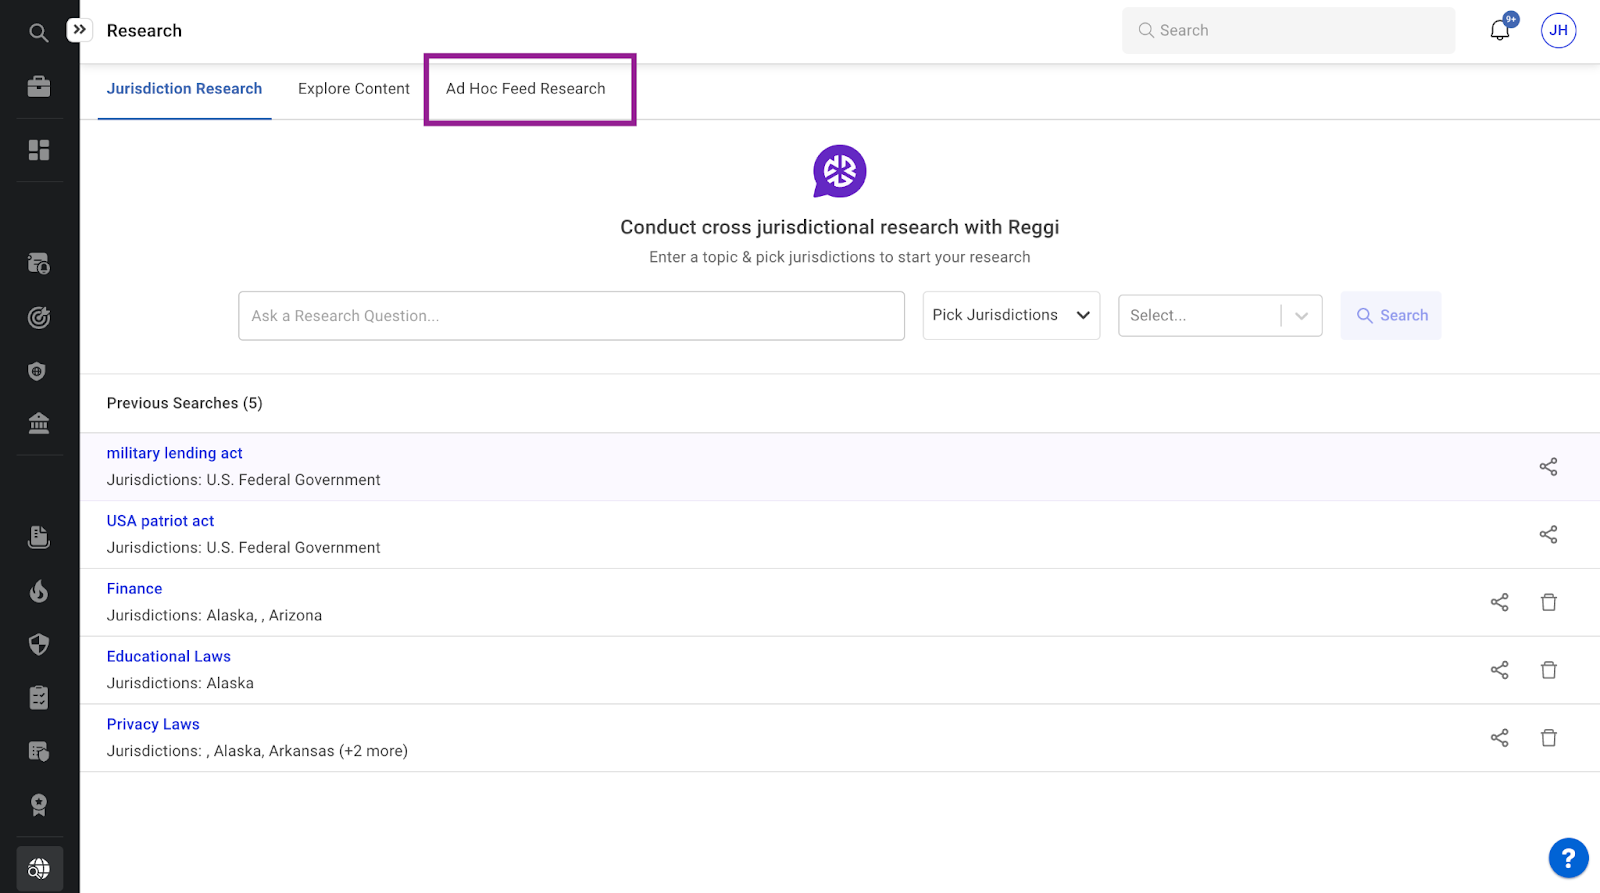Screen dimensions: 1600x893
Task: Open the Educational Laws previous search
Action: point(168,657)
